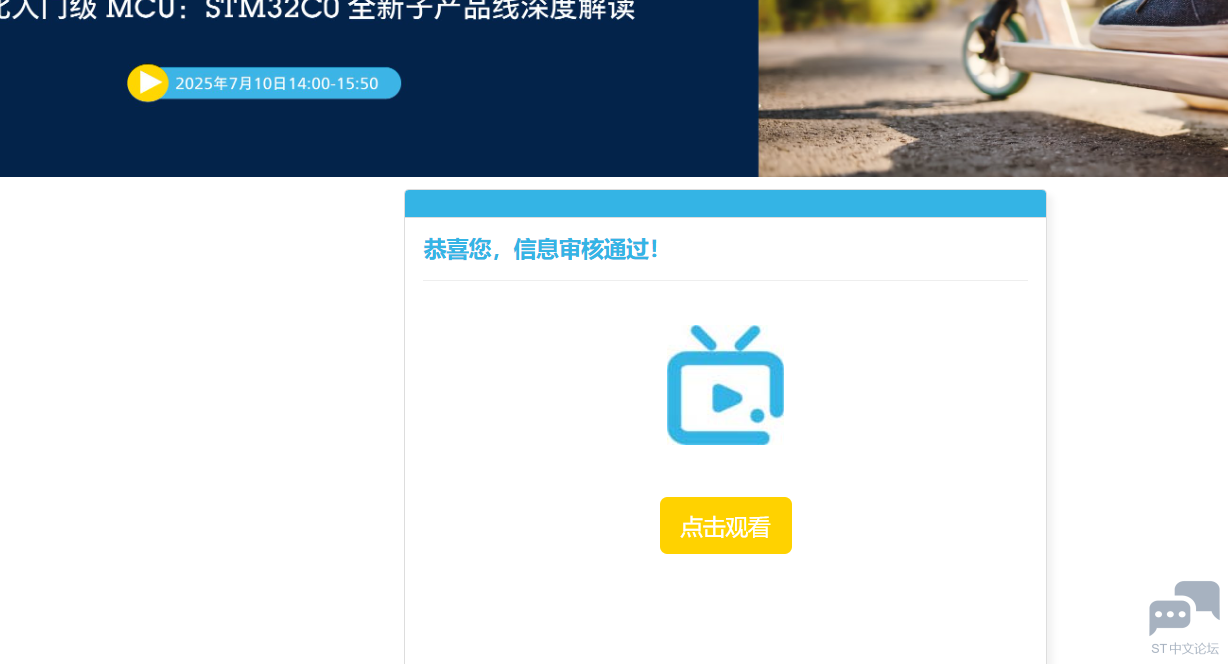Screen dimensions: 1228x664
Task: Click the yellow play icon in the banner
Action: pos(148,83)
